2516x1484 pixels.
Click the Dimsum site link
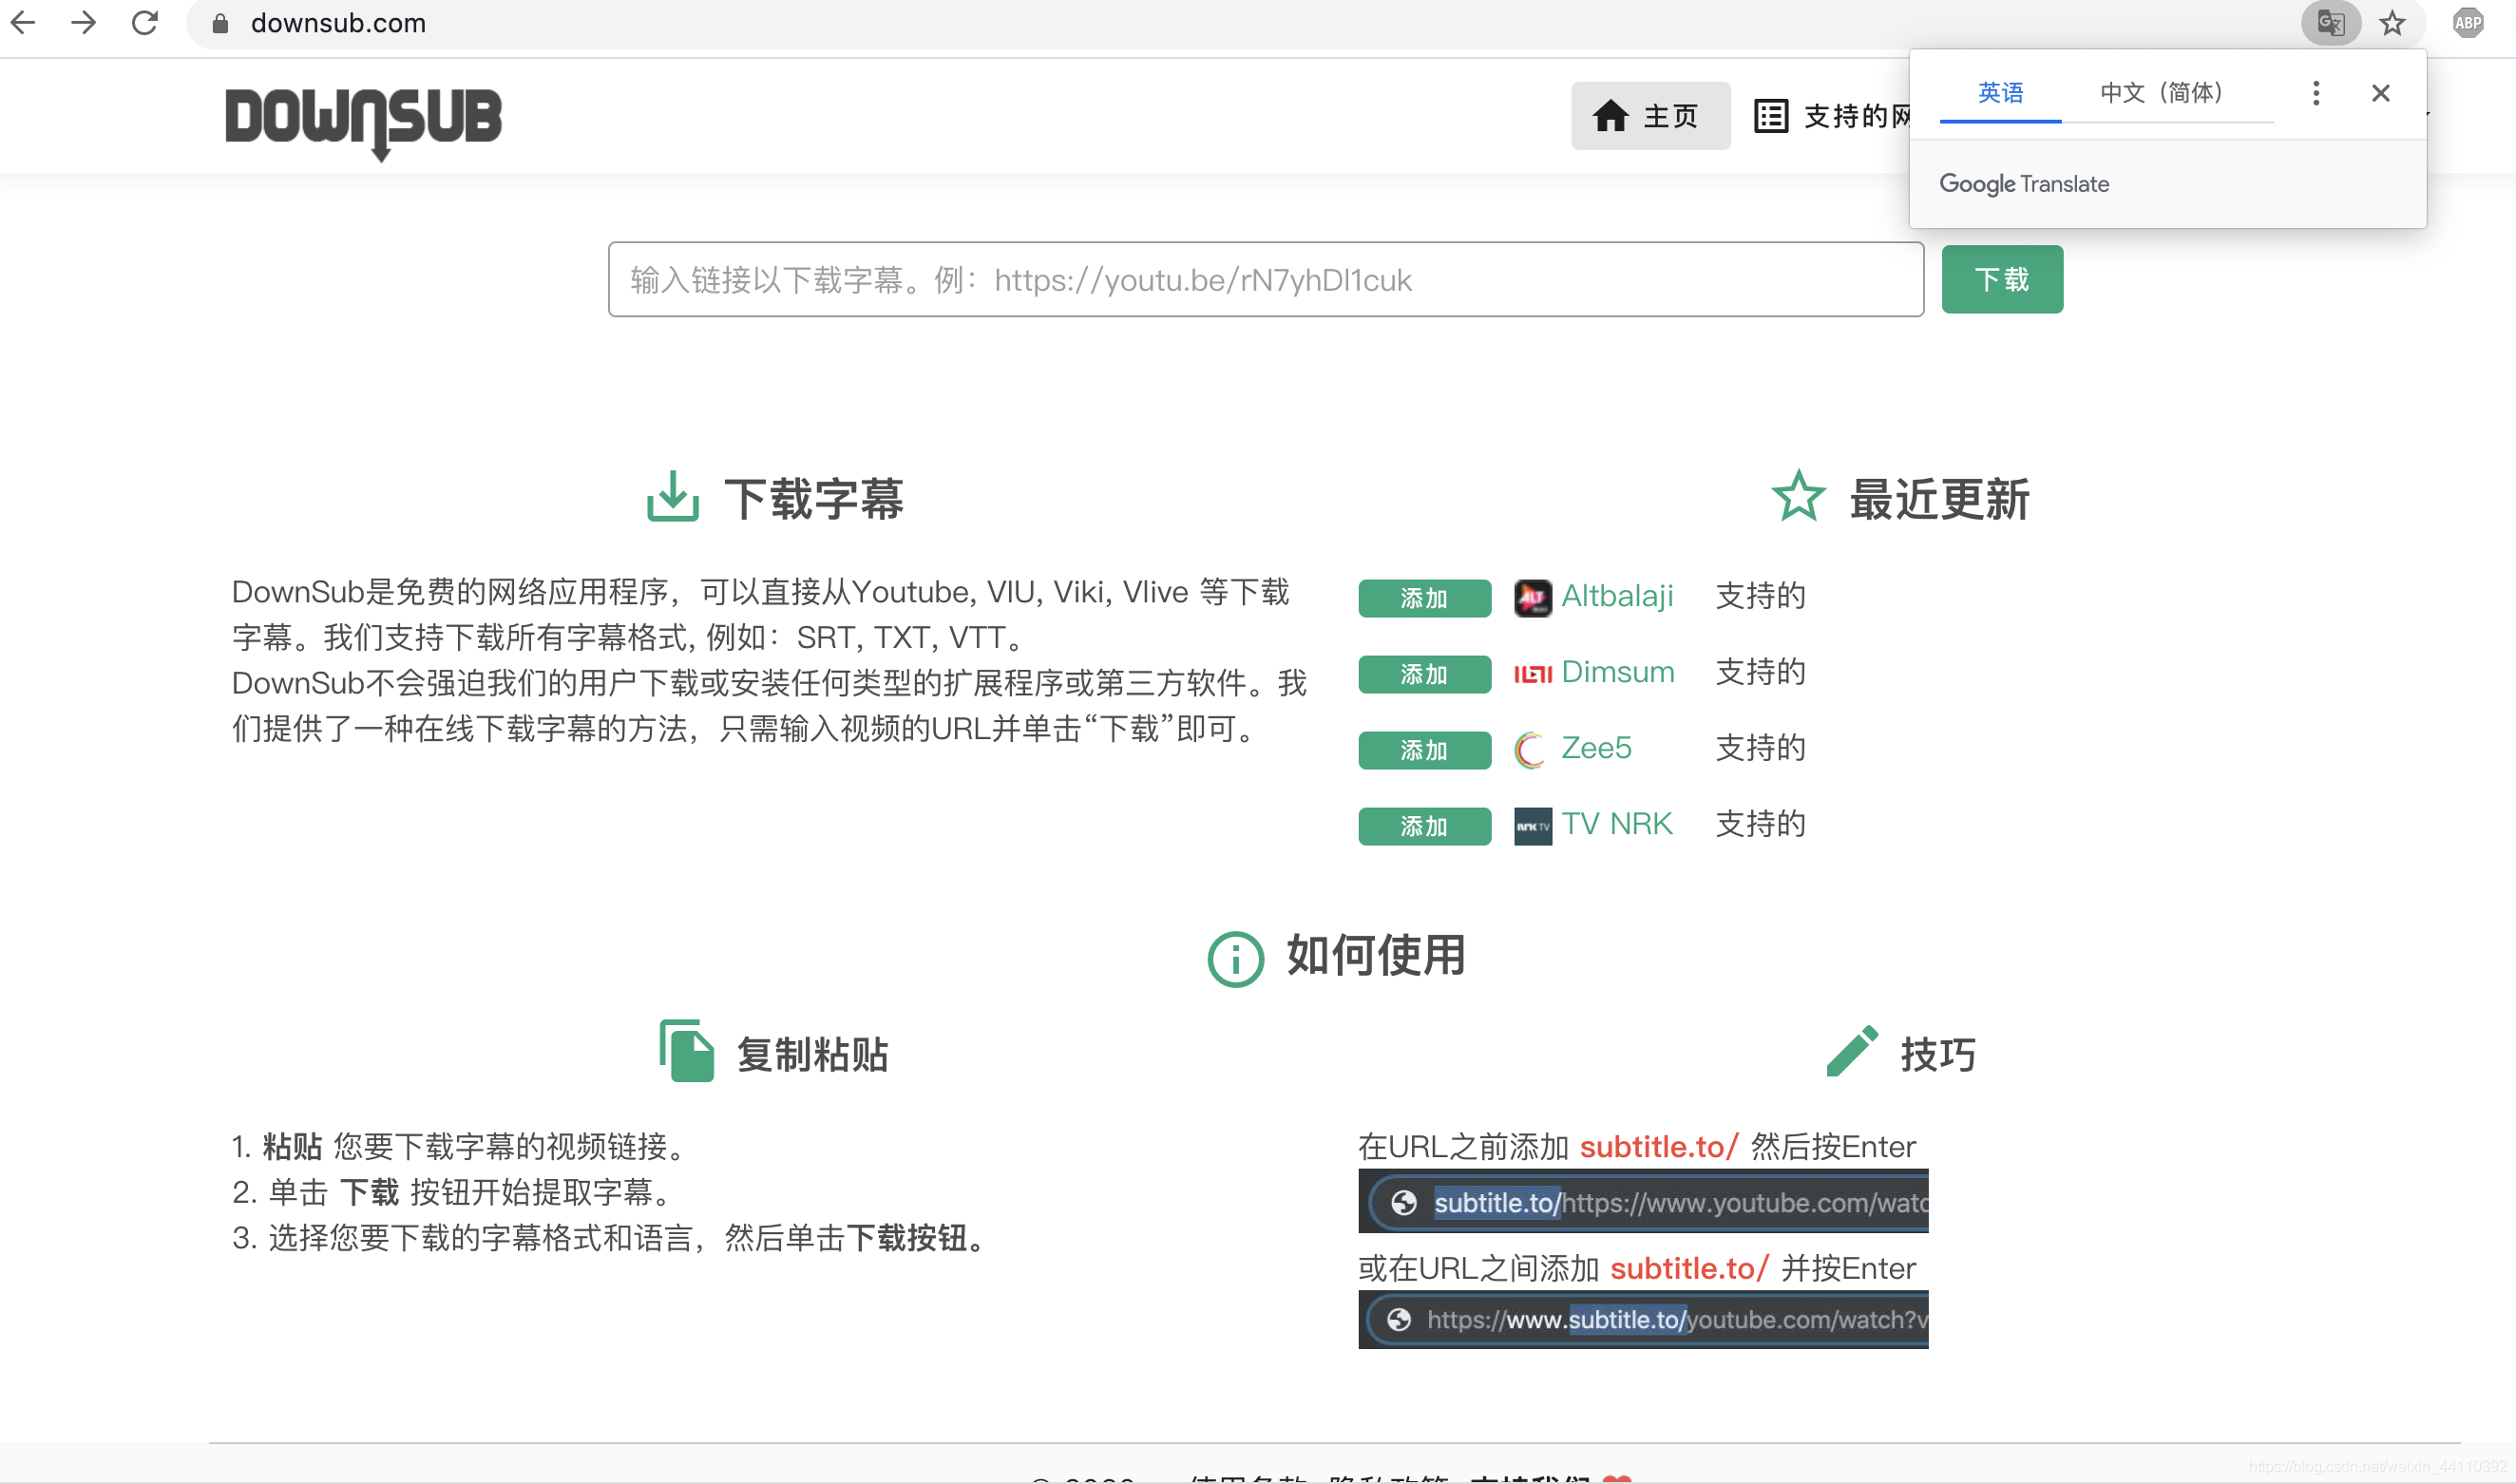pyautogui.click(x=1617, y=671)
